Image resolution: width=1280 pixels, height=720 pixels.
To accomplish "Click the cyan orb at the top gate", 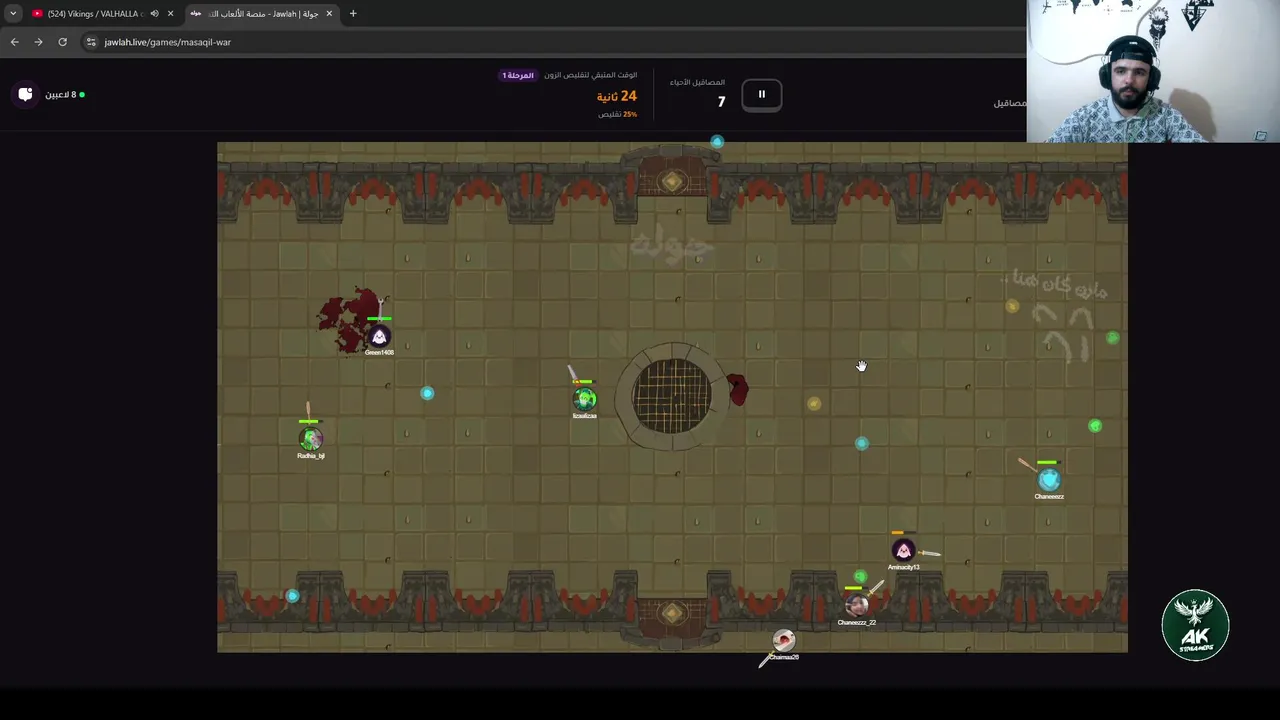I will 717,142.
